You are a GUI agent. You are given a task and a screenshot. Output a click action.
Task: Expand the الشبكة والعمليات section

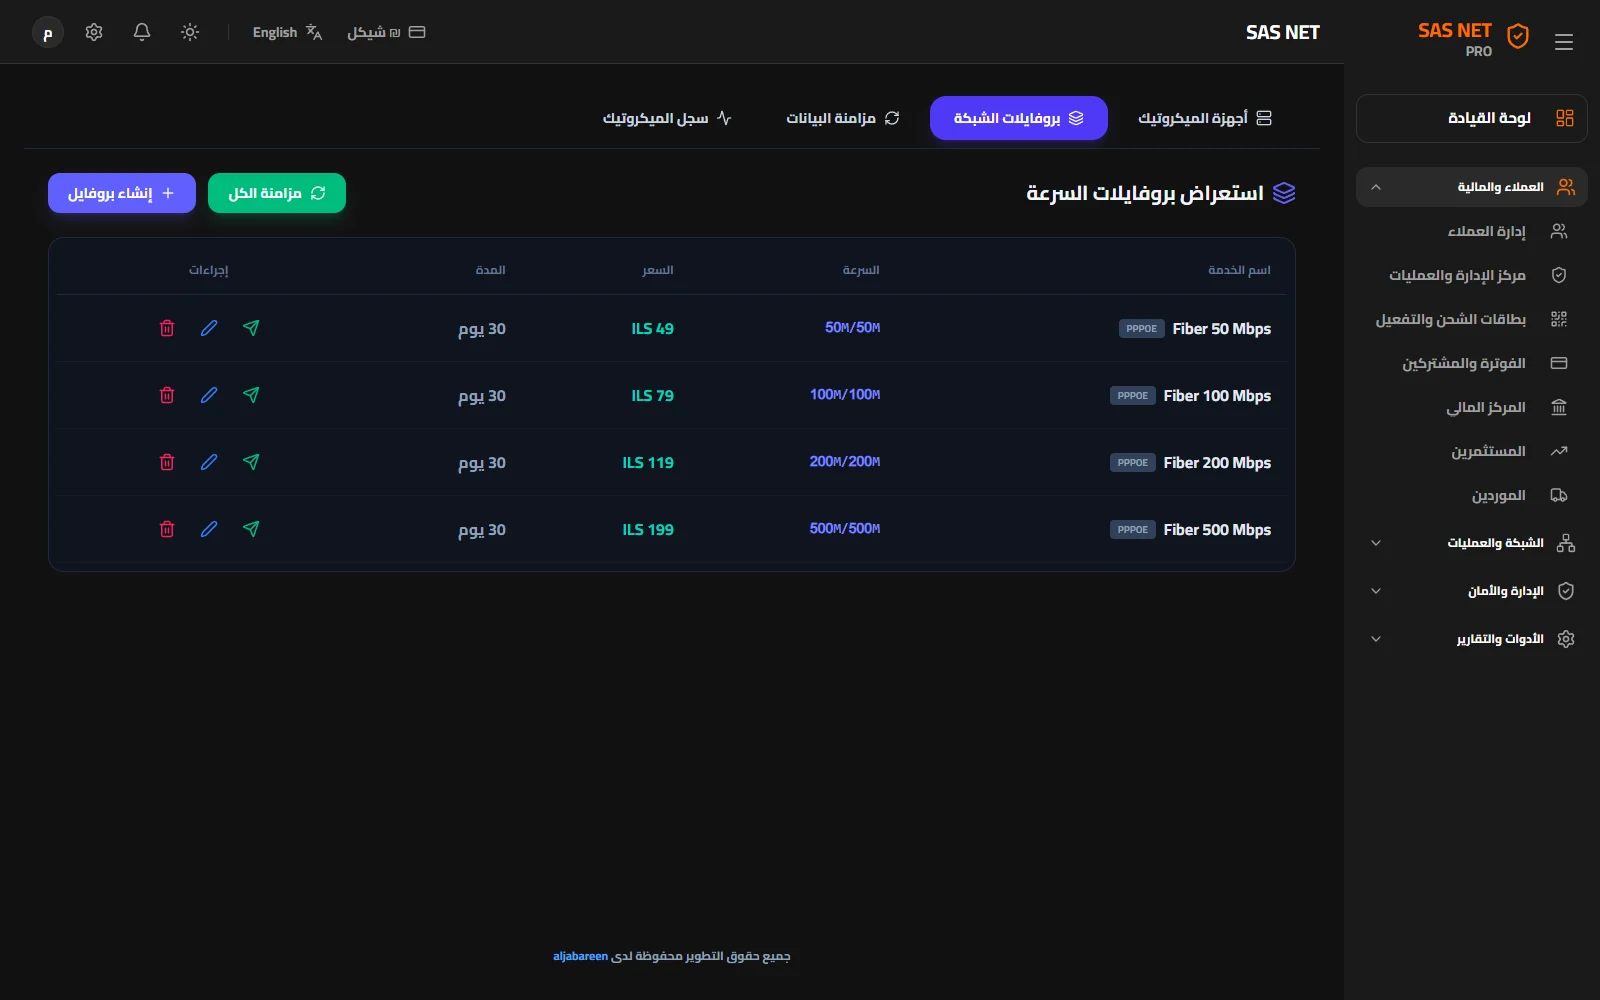point(1472,543)
